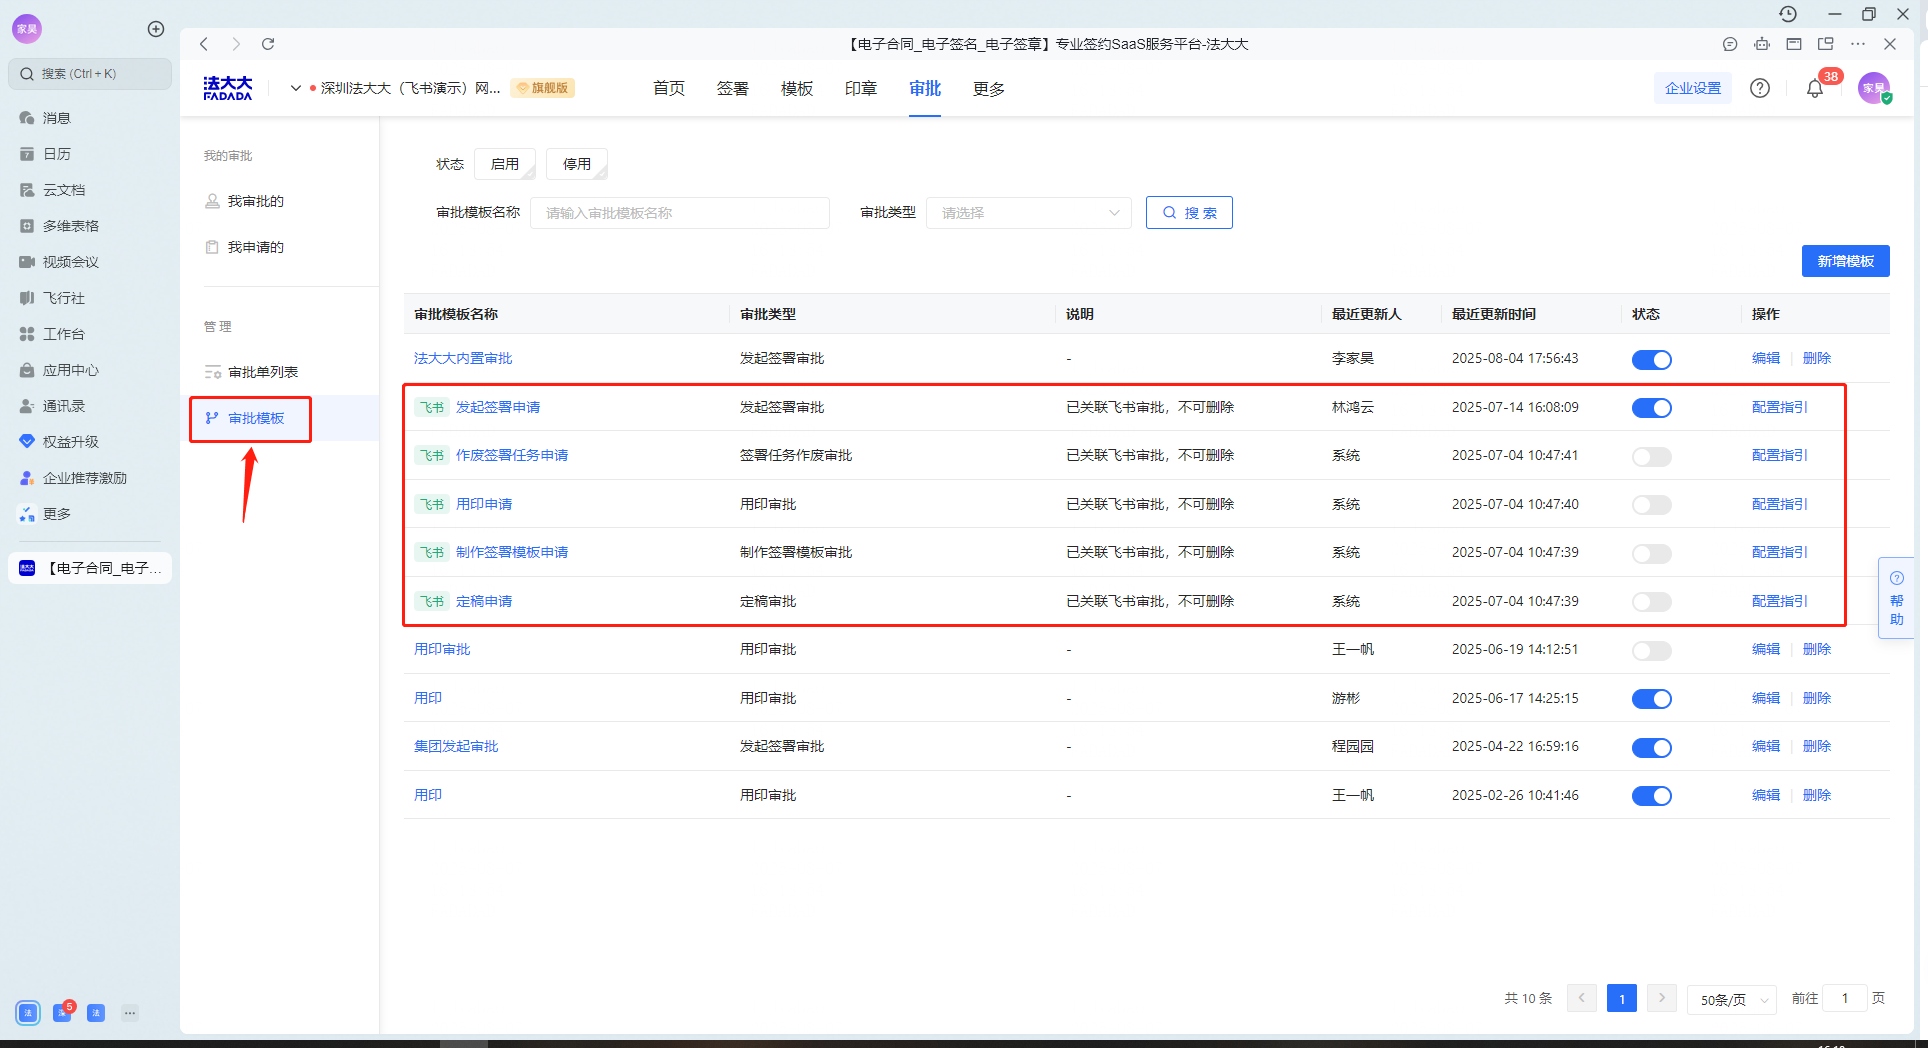Toggle status switch for 发起签署申请
Screen dimensions: 1928x1048
(1652, 408)
